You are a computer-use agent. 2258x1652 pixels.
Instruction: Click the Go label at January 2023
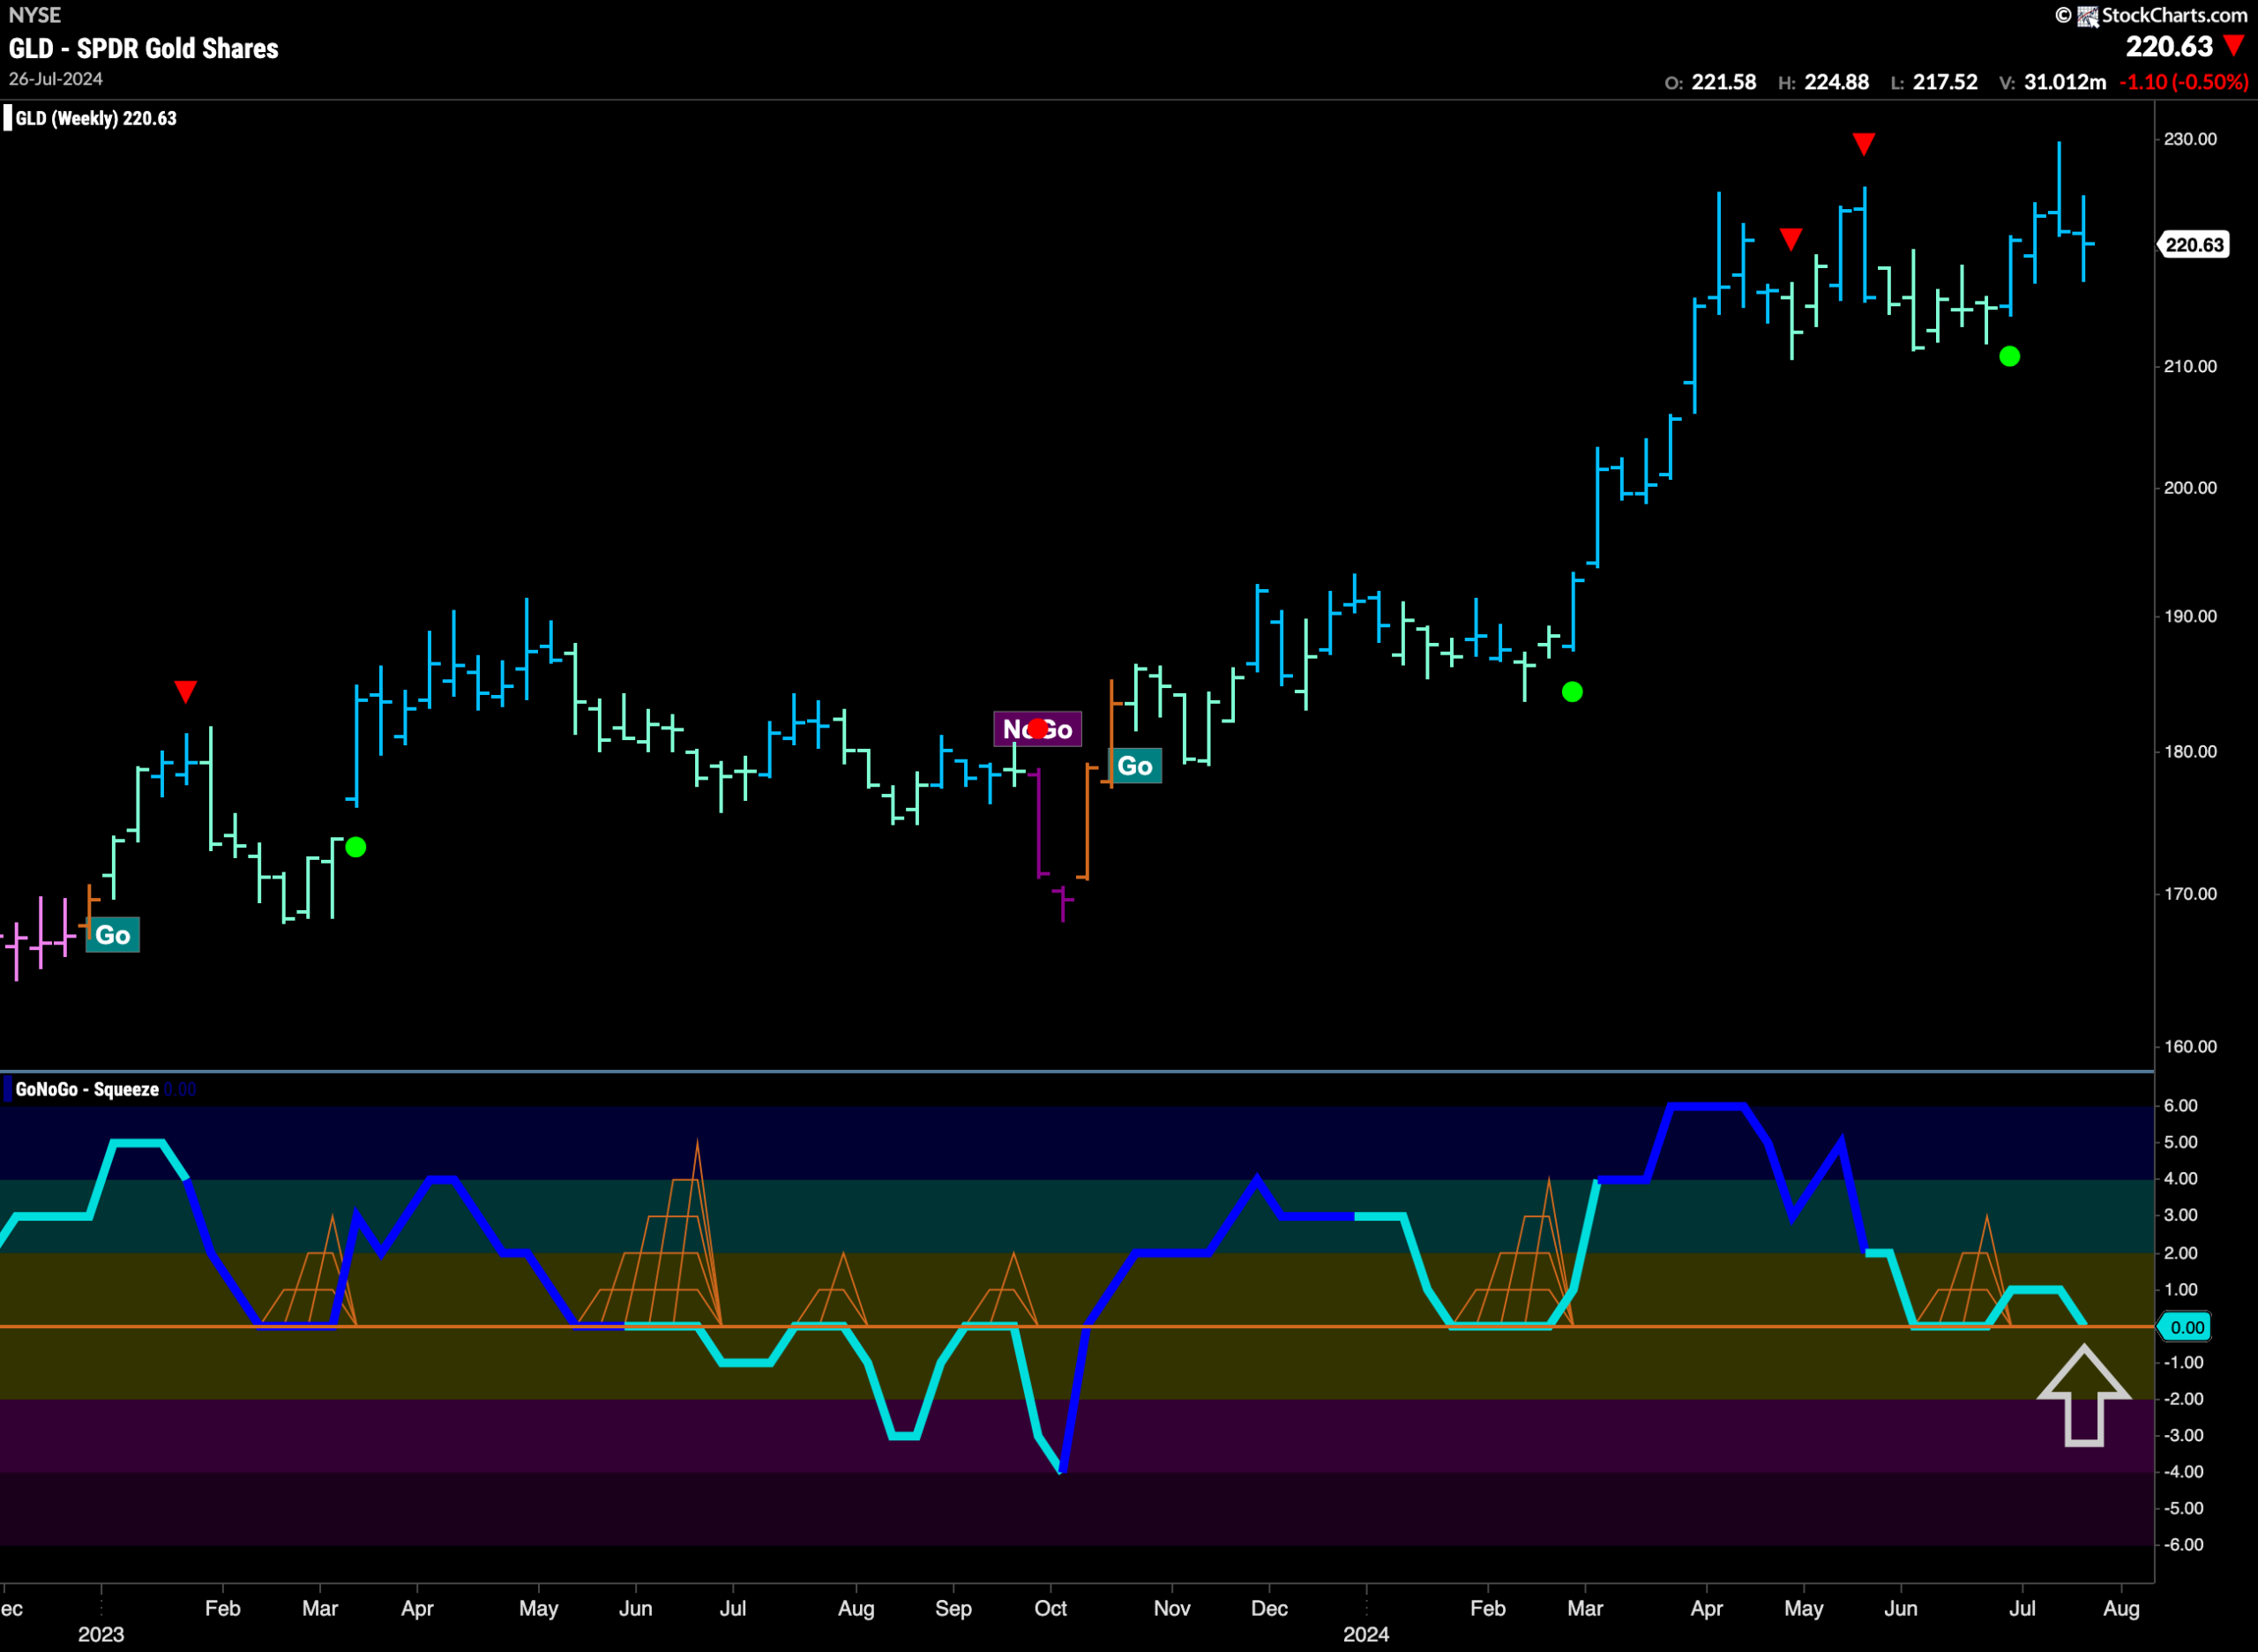click(113, 935)
